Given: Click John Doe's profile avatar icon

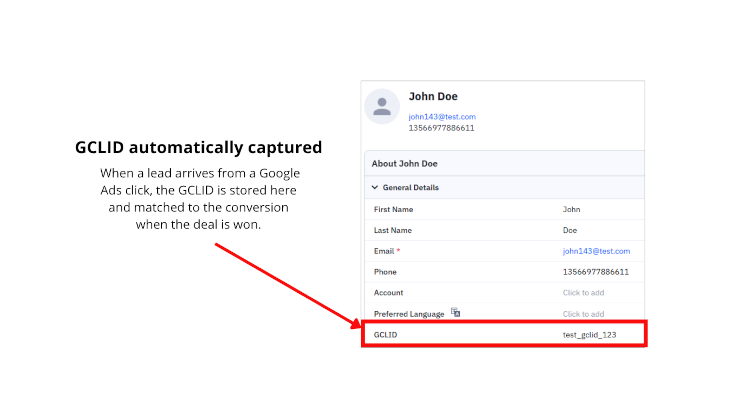Looking at the screenshot, I should [382, 106].
